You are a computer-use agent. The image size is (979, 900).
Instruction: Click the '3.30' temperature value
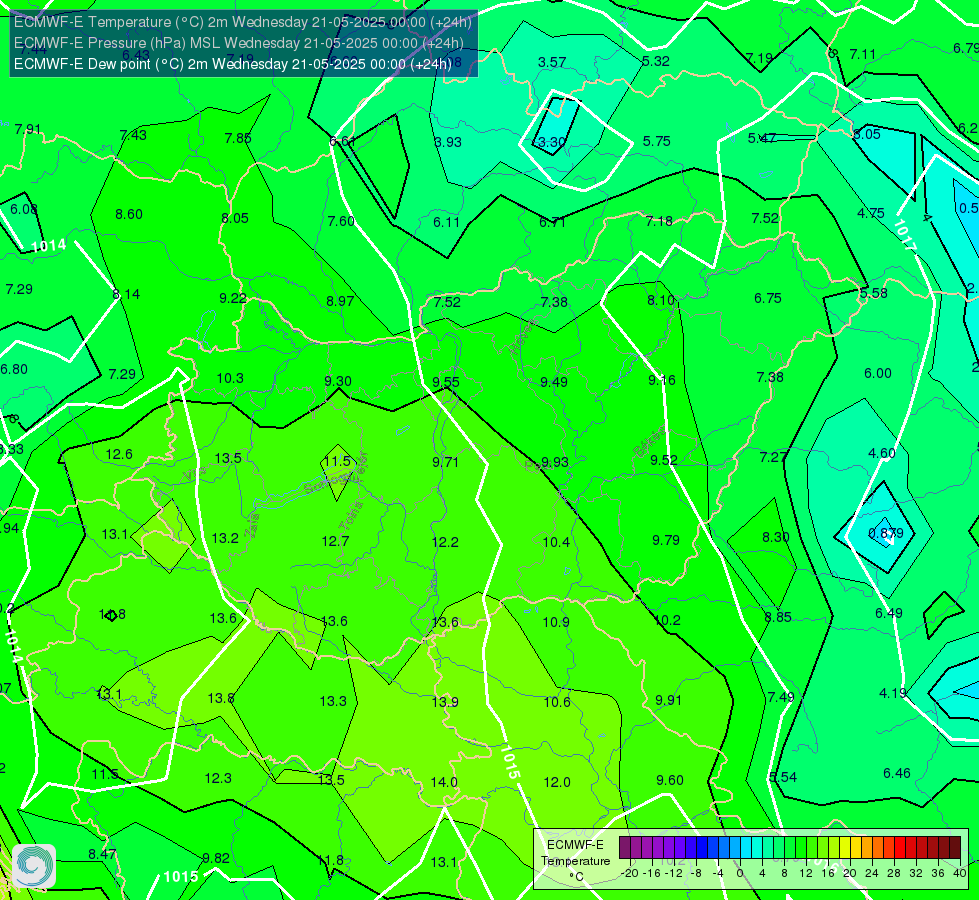(552, 142)
